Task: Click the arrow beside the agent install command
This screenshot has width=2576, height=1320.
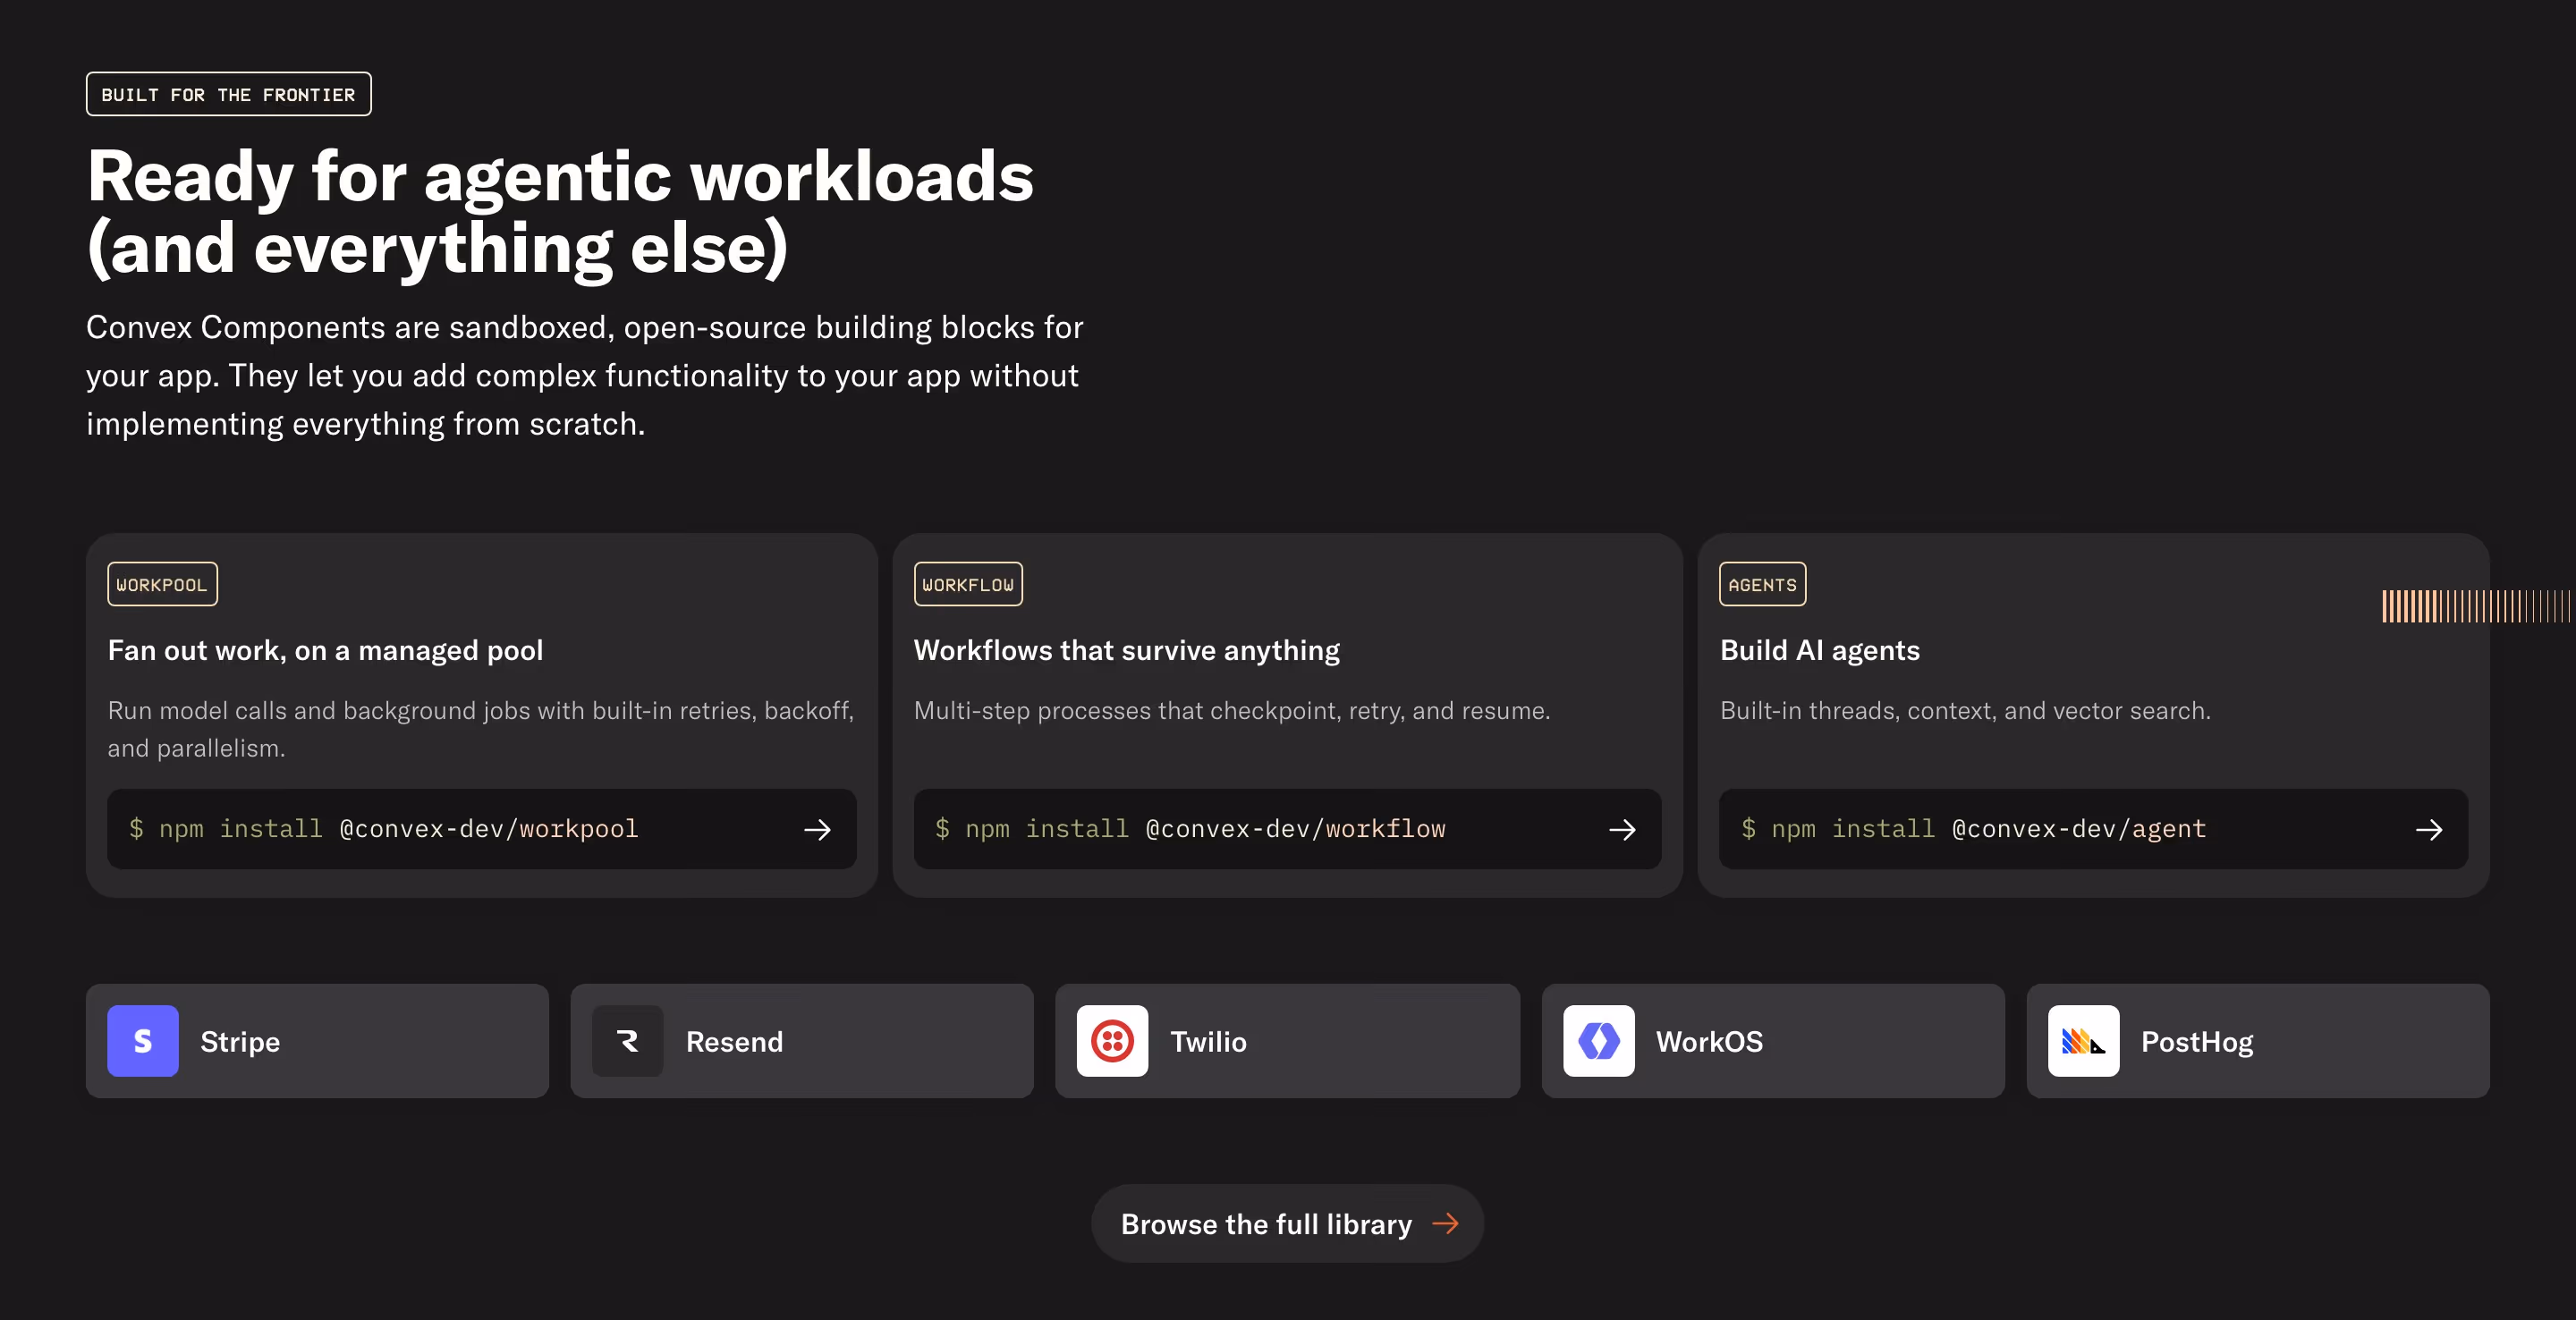Action: 2429,830
